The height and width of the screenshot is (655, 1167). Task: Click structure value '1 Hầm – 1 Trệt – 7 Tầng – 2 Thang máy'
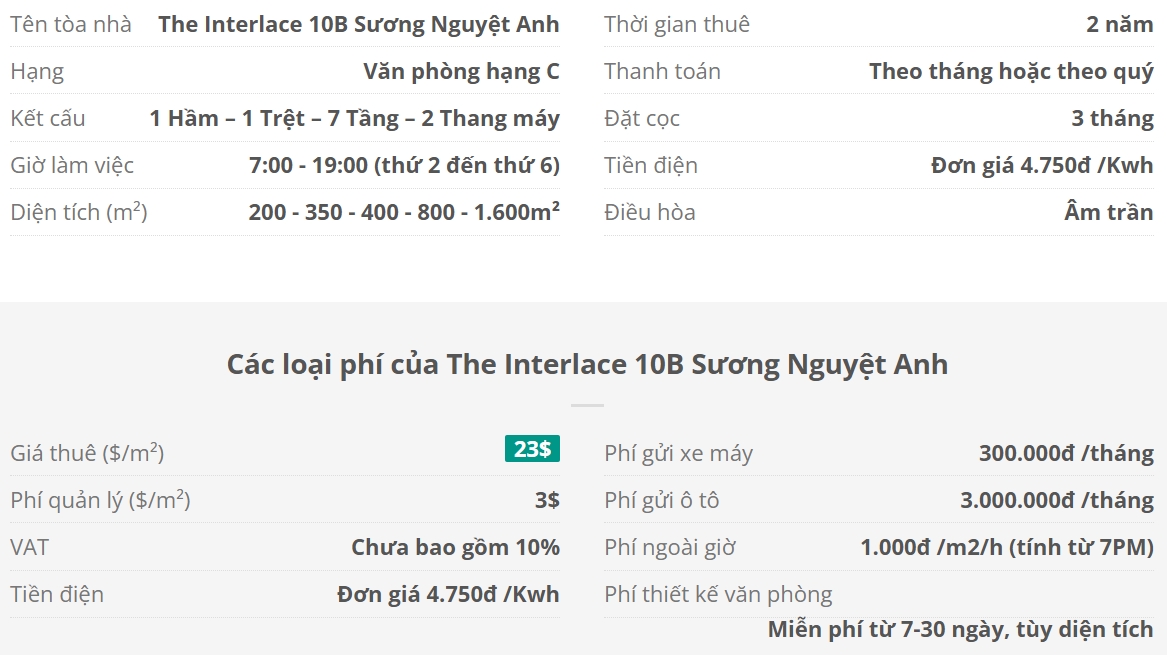354,118
